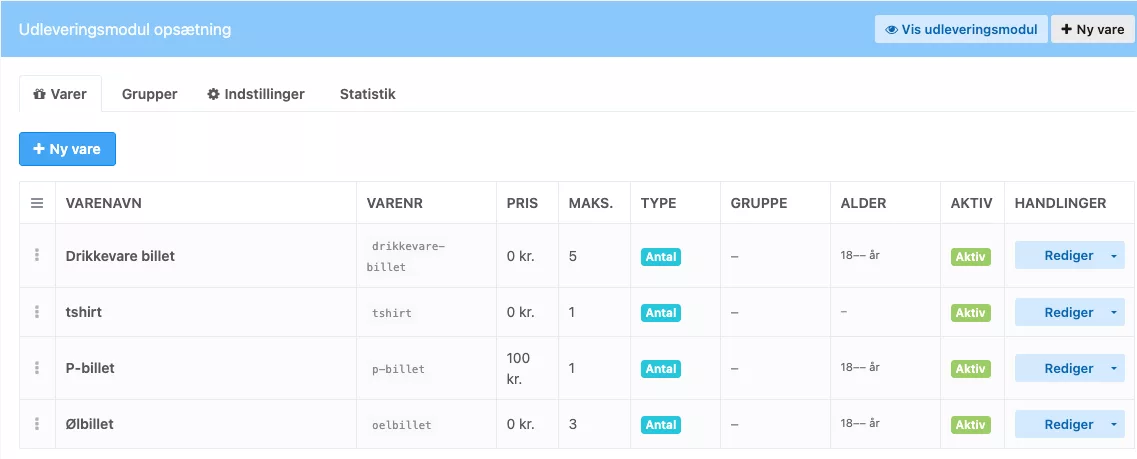Open the Grupper tab

click(149, 94)
